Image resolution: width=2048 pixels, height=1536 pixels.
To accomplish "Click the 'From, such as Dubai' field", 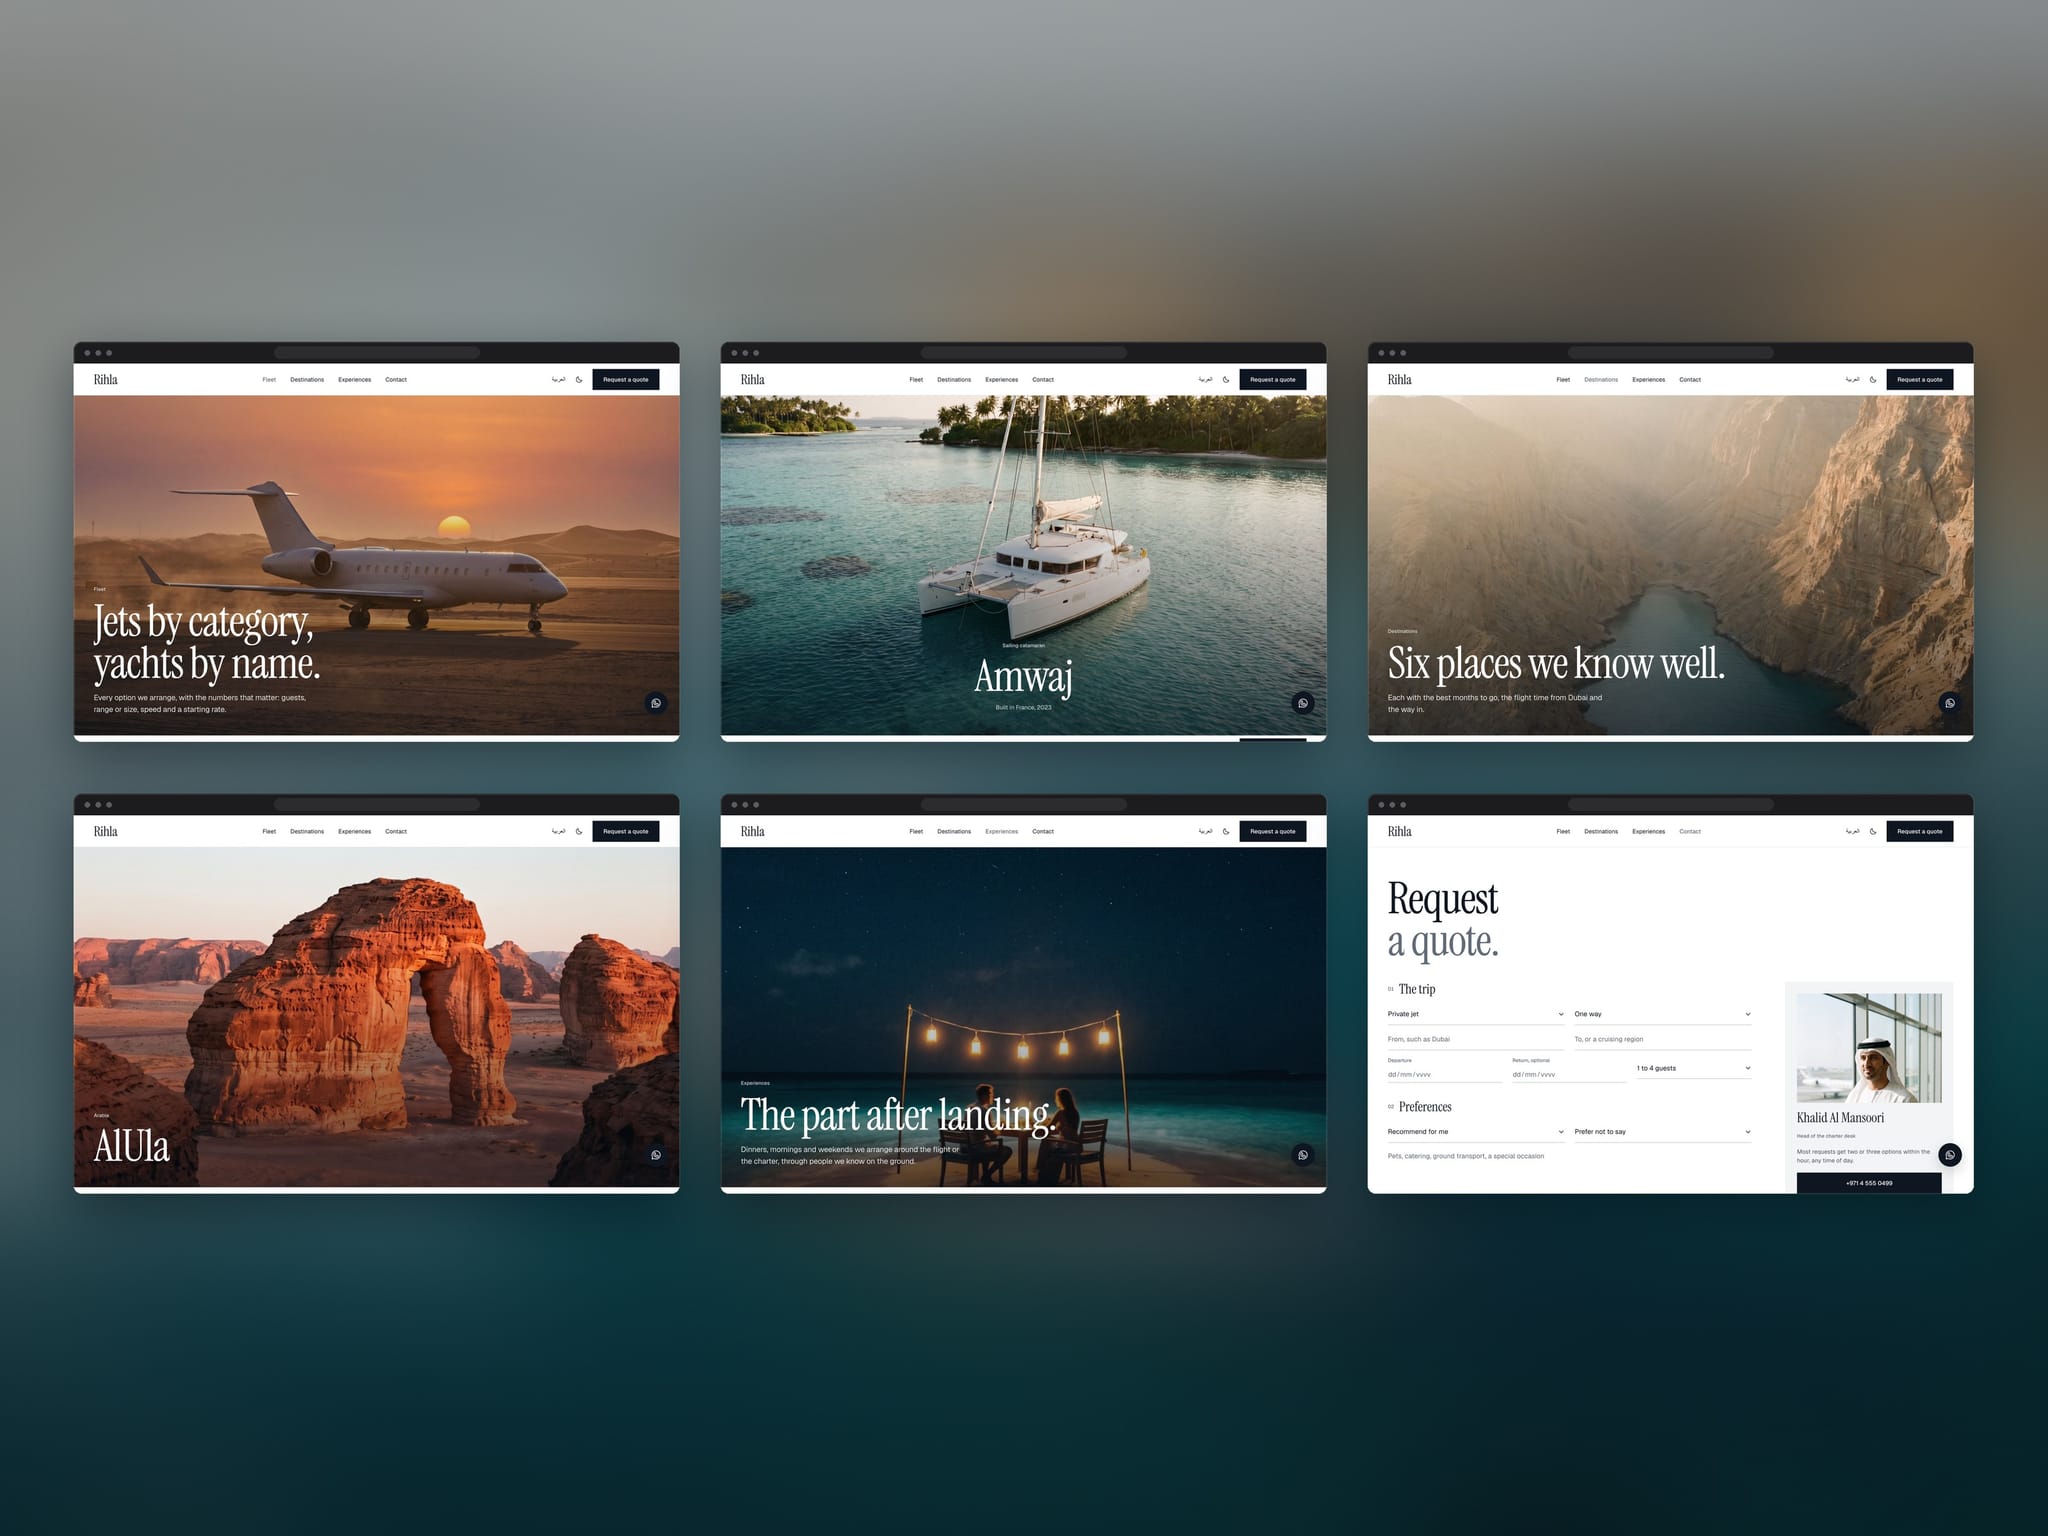I will 1476,1039.
